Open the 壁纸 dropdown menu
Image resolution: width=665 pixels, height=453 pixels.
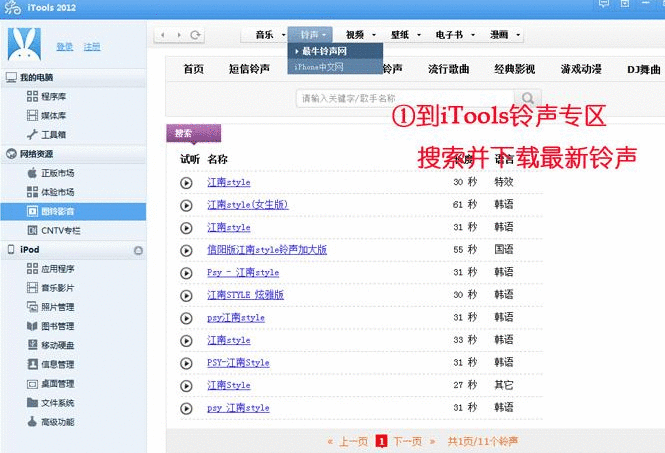tap(405, 35)
